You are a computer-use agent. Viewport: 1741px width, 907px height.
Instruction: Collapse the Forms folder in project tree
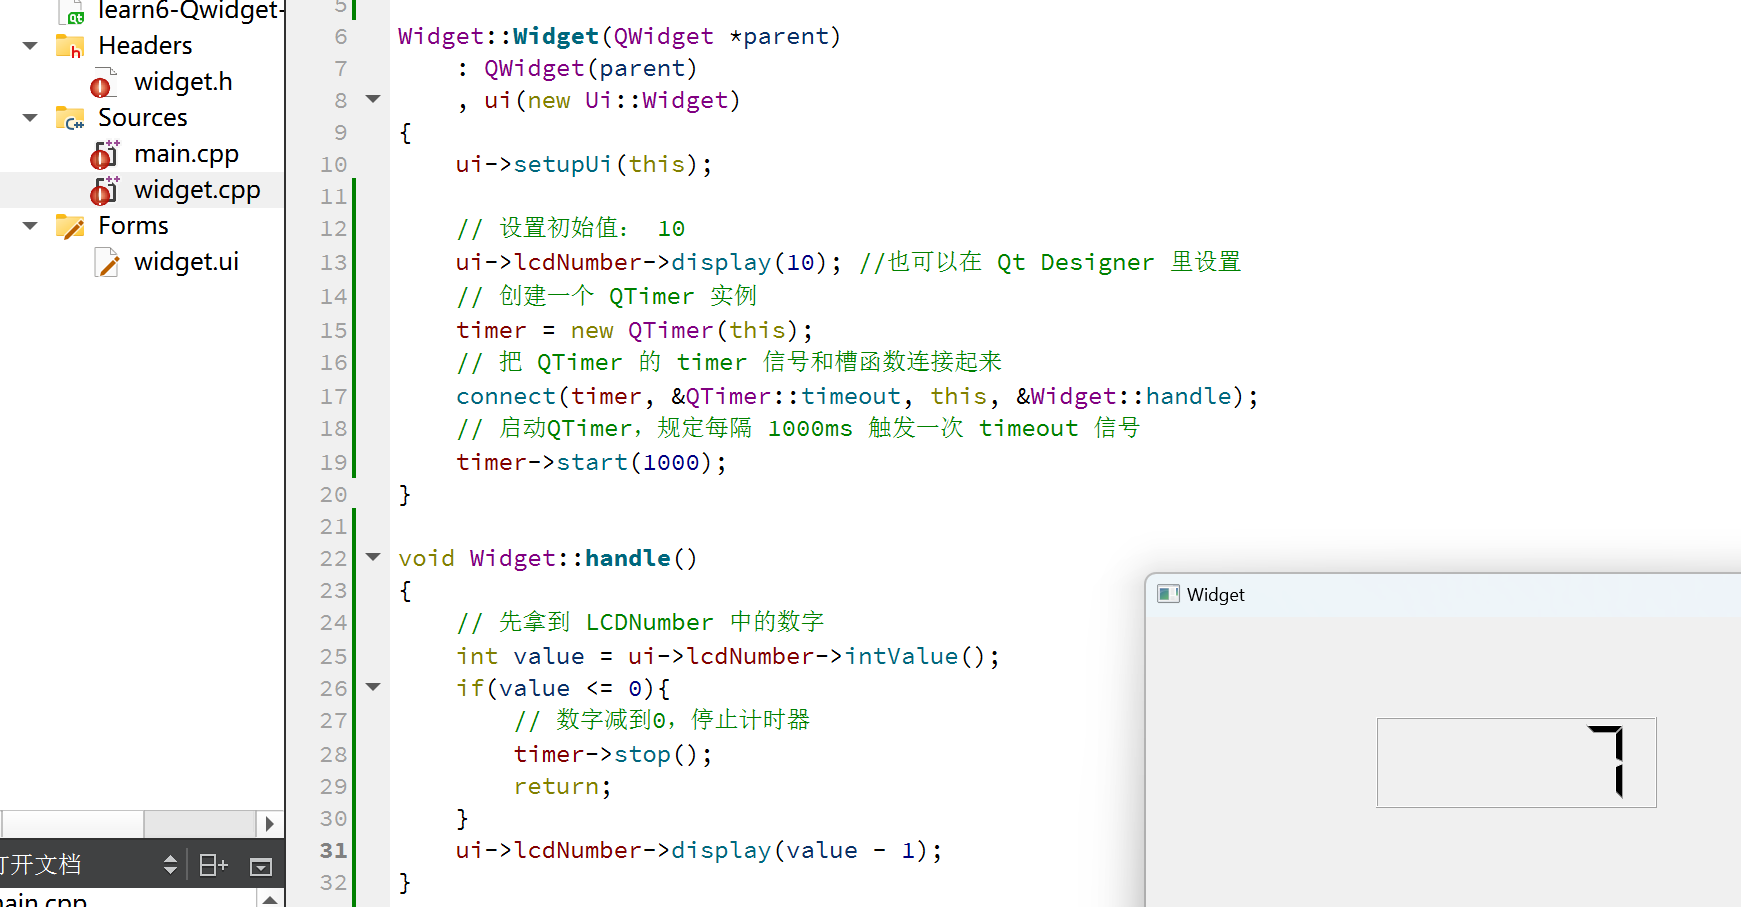(x=30, y=226)
